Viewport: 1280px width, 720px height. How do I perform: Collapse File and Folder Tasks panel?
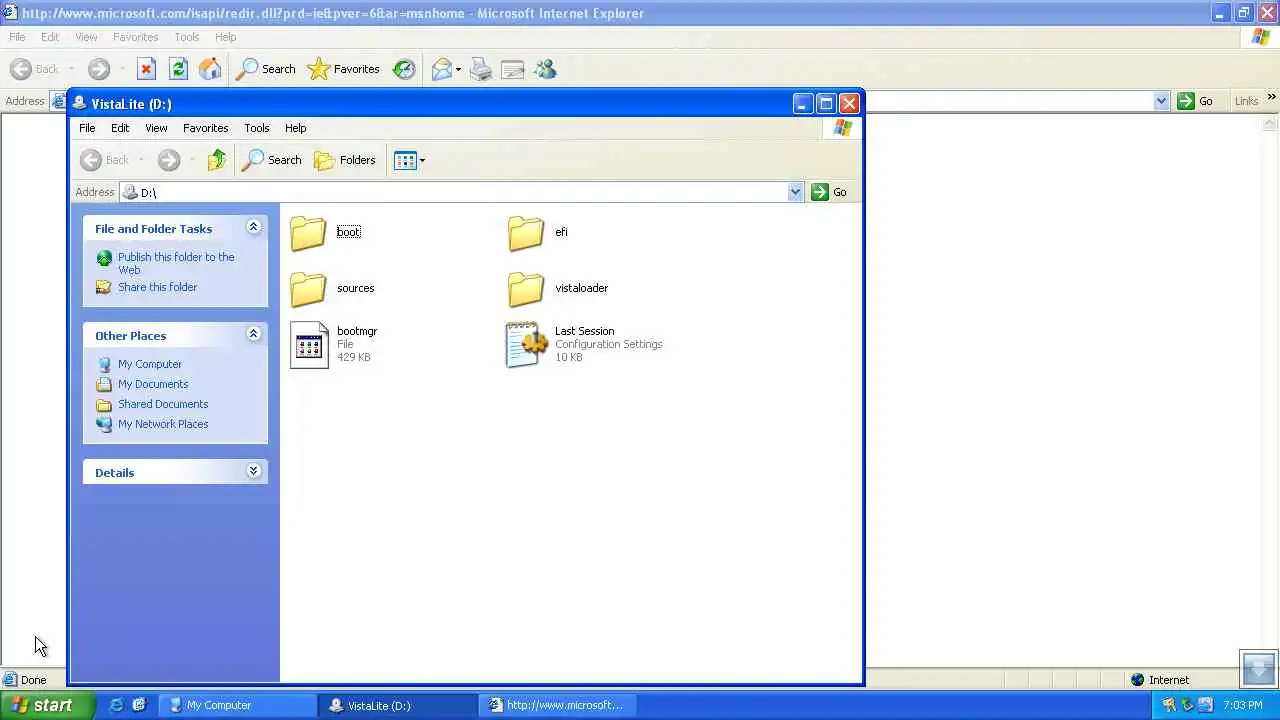point(253,227)
